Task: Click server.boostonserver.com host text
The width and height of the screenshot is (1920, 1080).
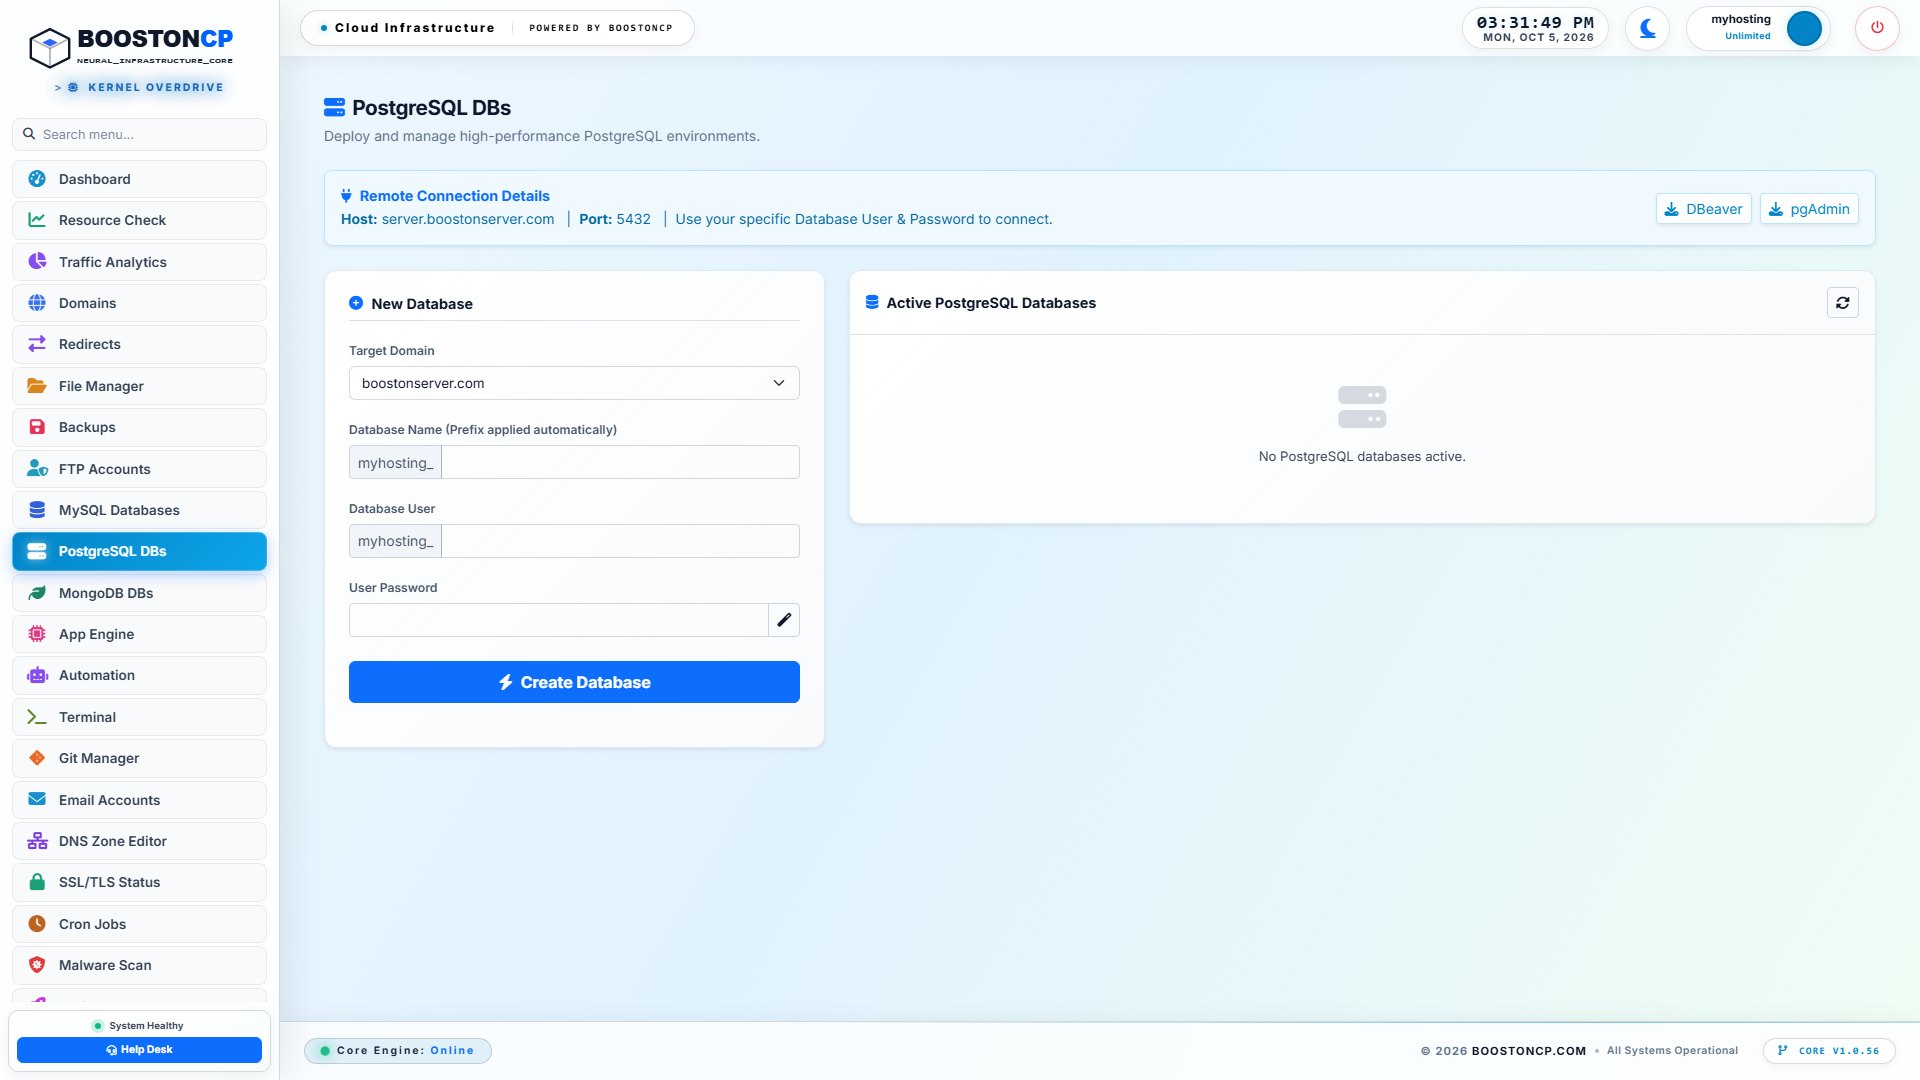Action: pos(468,219)
